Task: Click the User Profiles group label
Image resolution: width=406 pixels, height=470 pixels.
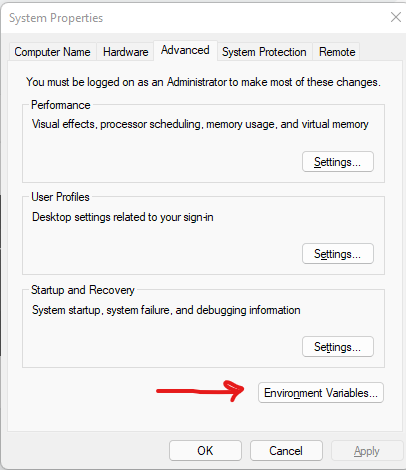Action: coord(60,197)
